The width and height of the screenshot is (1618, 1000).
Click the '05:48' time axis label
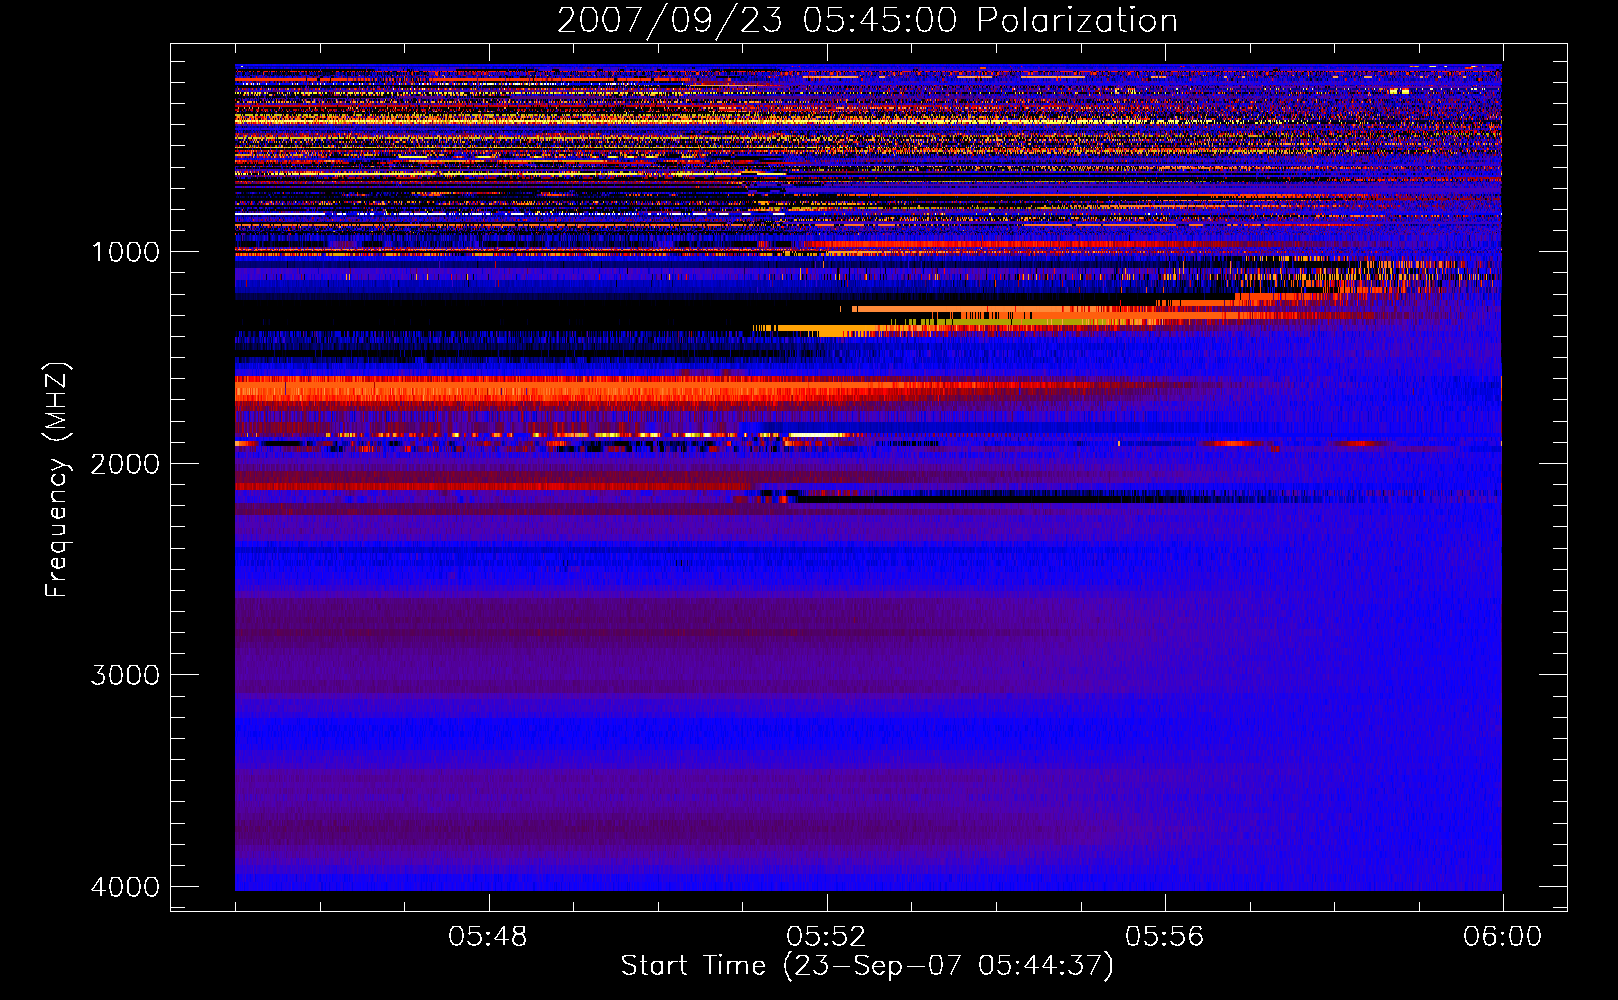pyautogui.click(x=488, y=937)
